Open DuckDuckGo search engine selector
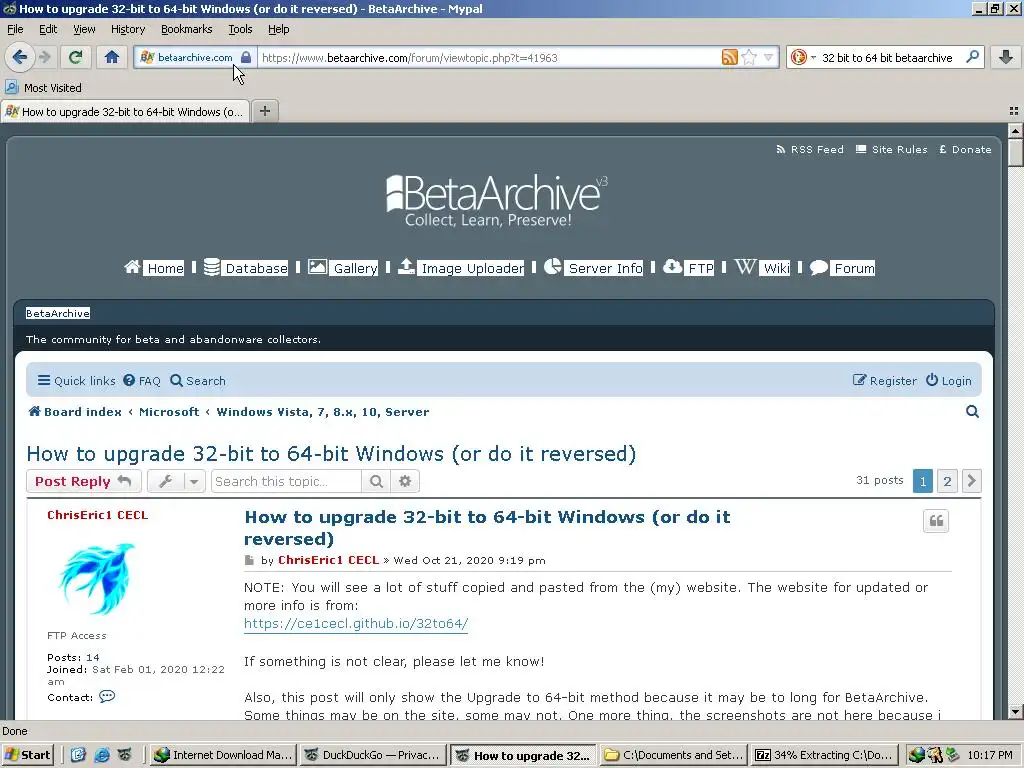The height and width of the screenshot is (768, 1024). [803, 57]
